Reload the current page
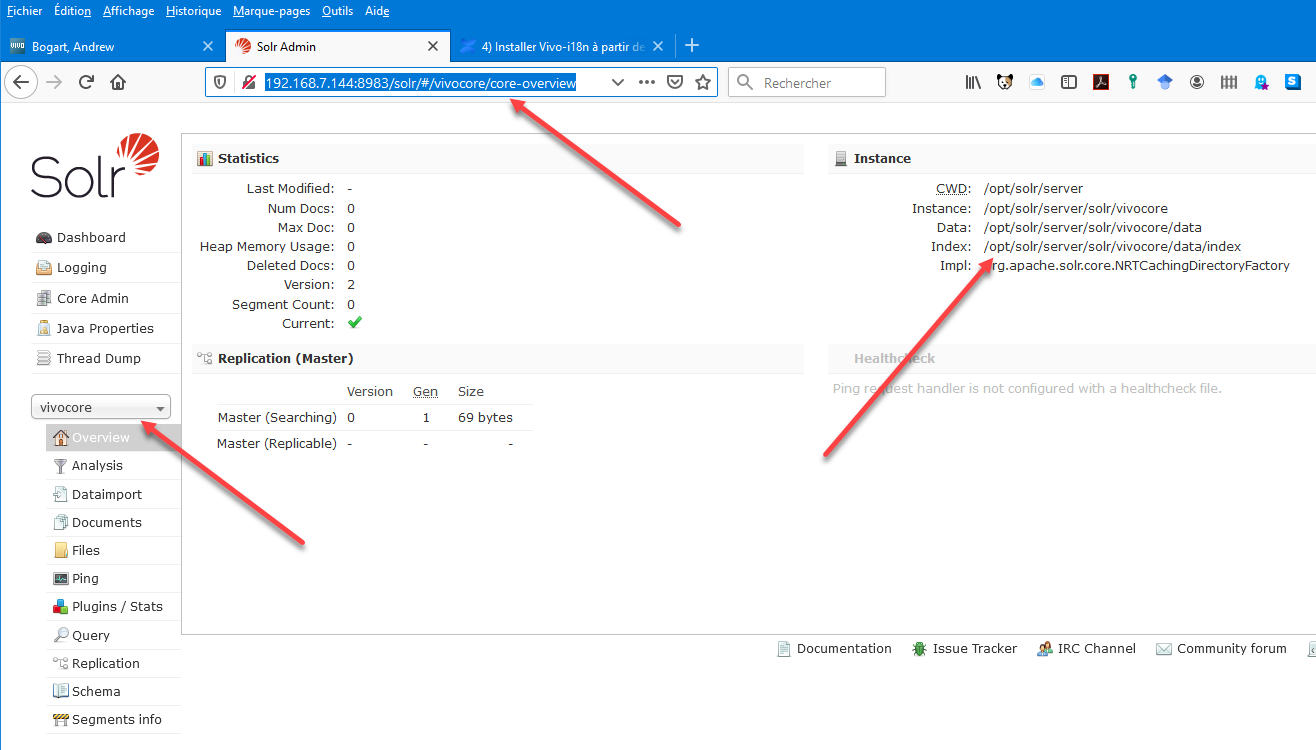1316x750 pixels. (86, 82)
